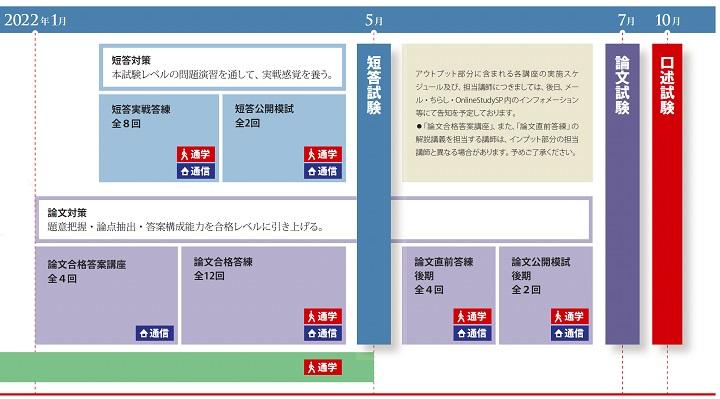Click the beige notice text panel
Screen dimensions: 720x399
pyautogui.click(x=497, y=112)
